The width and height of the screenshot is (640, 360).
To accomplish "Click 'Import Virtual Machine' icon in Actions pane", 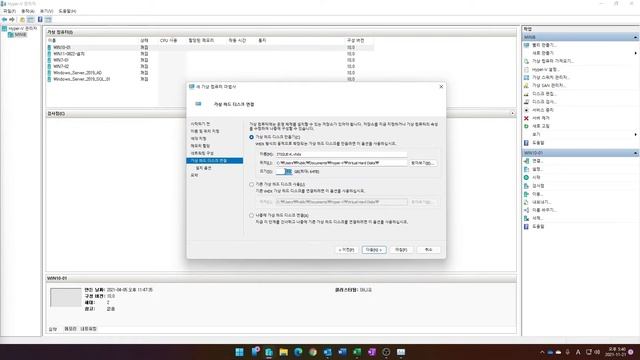I will pos(526,61).
